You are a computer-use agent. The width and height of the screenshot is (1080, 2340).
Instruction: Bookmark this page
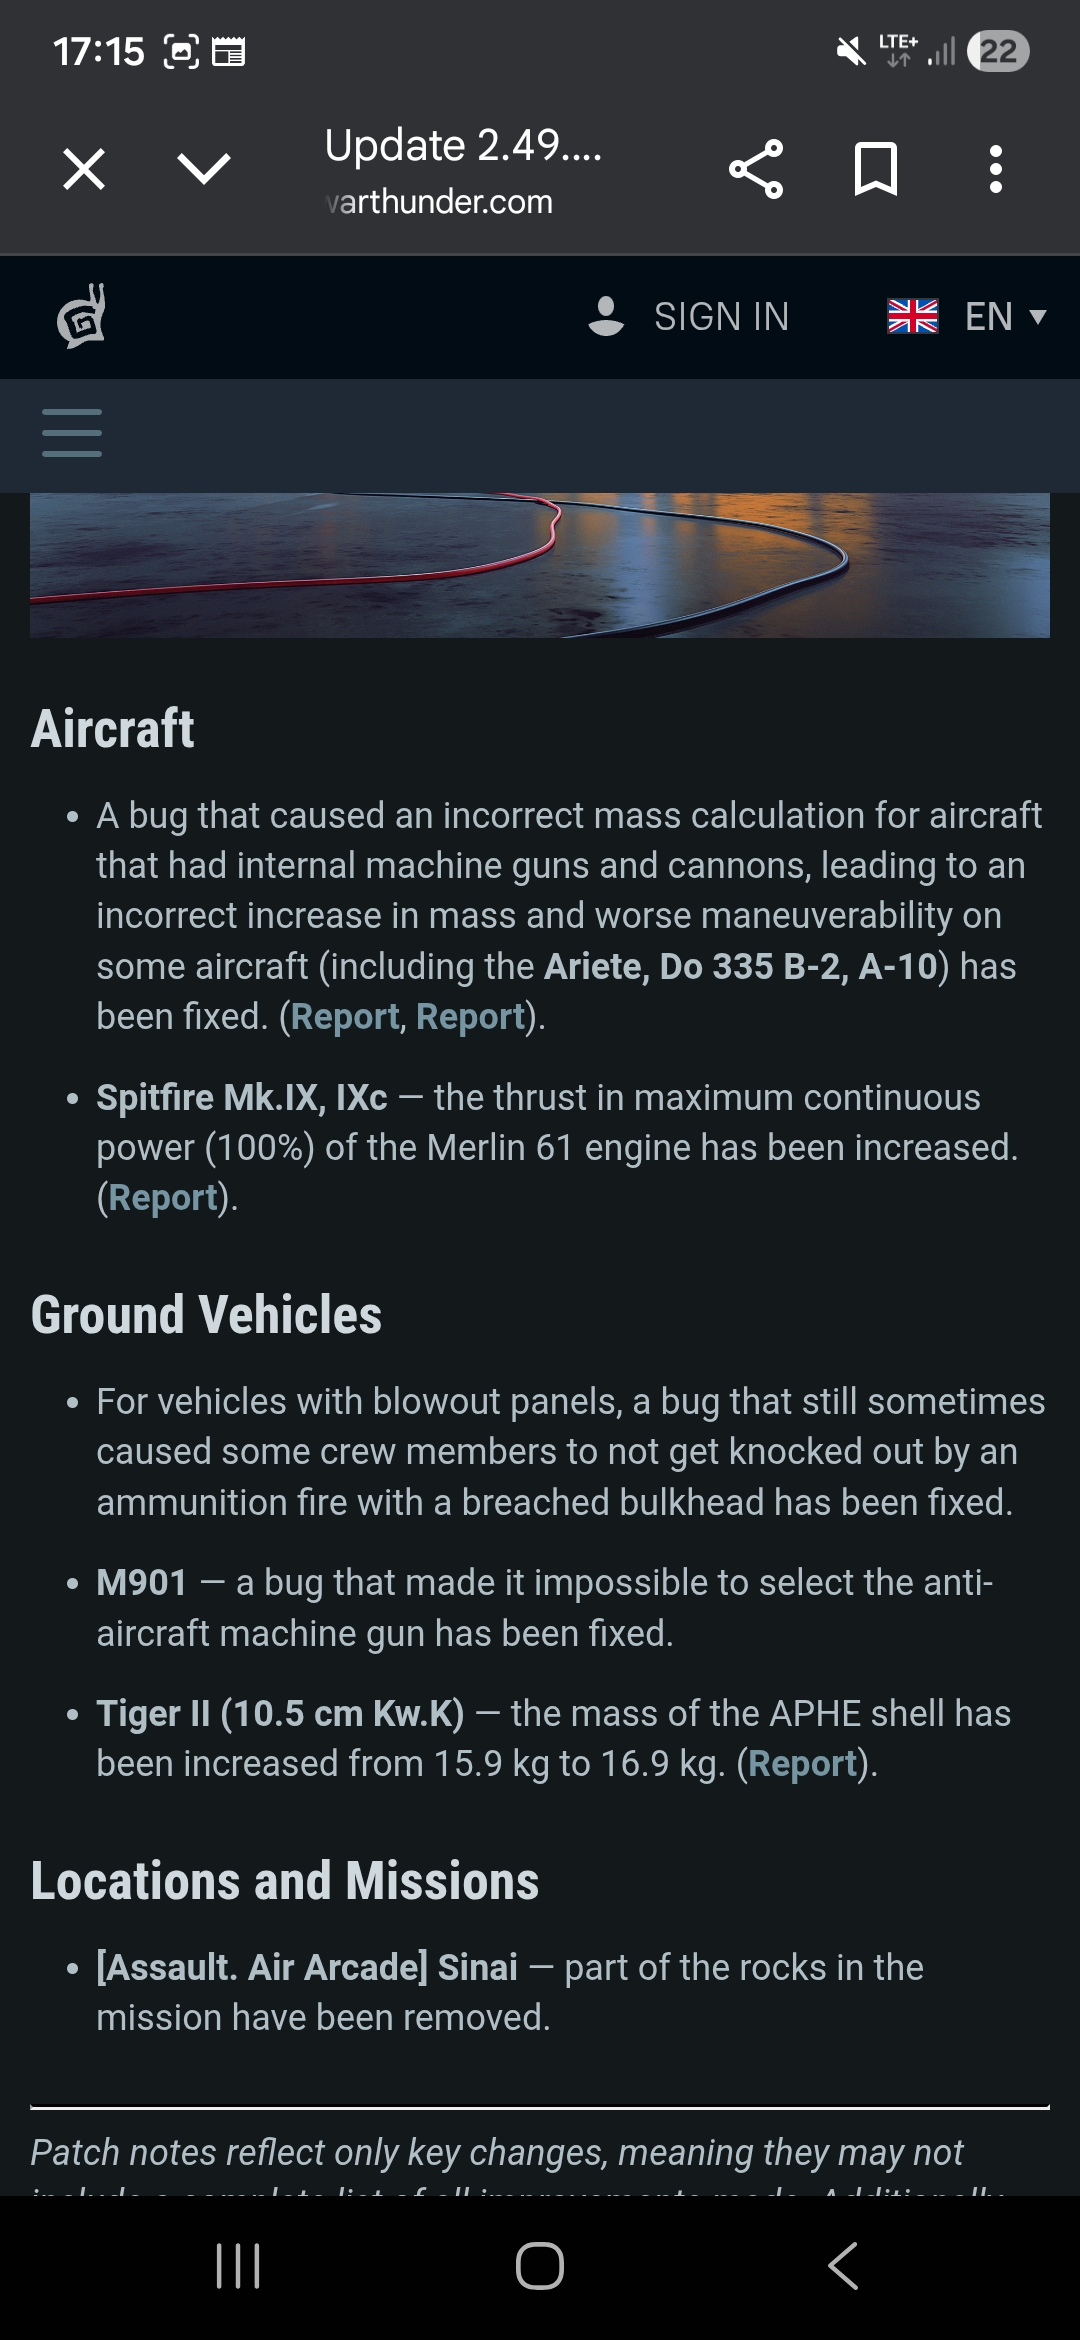pyautogui.click(x=876, y=169)
